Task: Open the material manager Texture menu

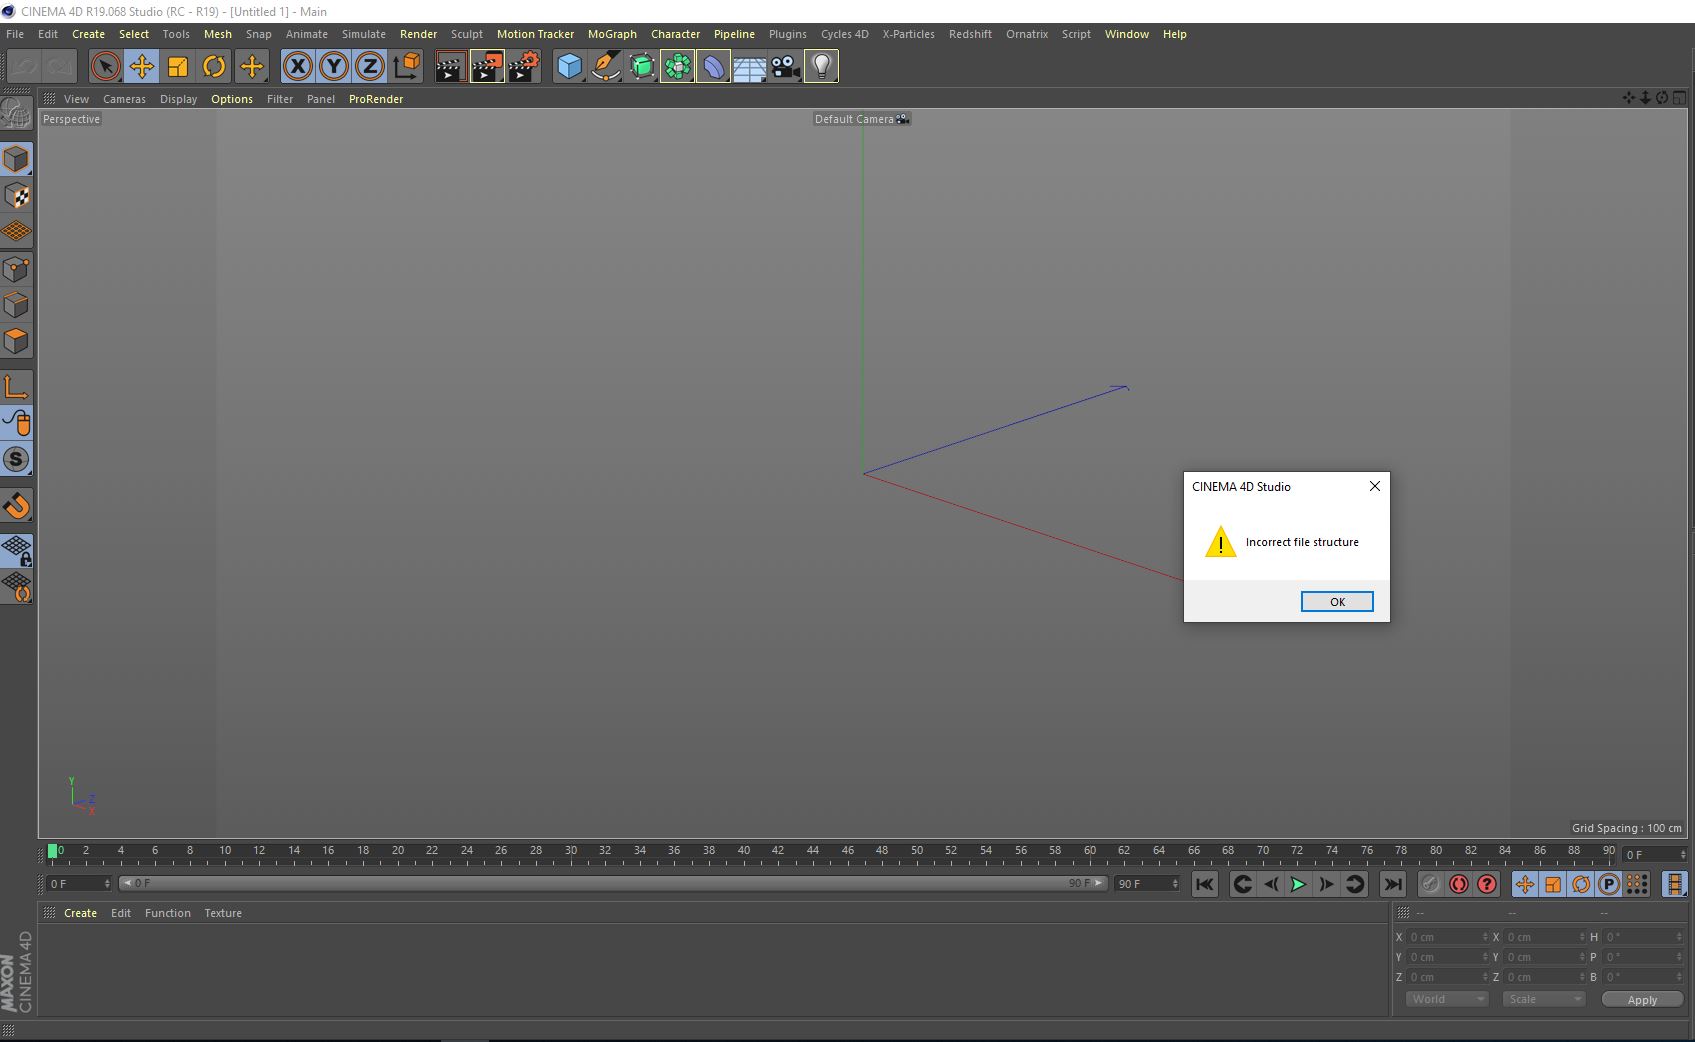Action: [x=223, y=913]
